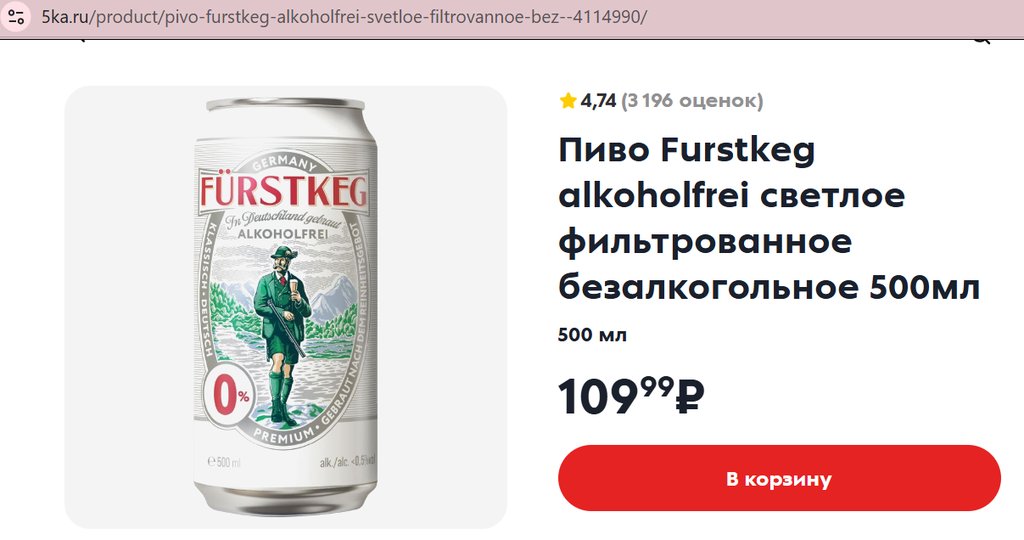Screen dimensions: 1024x540
Task: Click the Пиво Furstkeg product title
Action: pyautogui.click(x=769, y=219)
